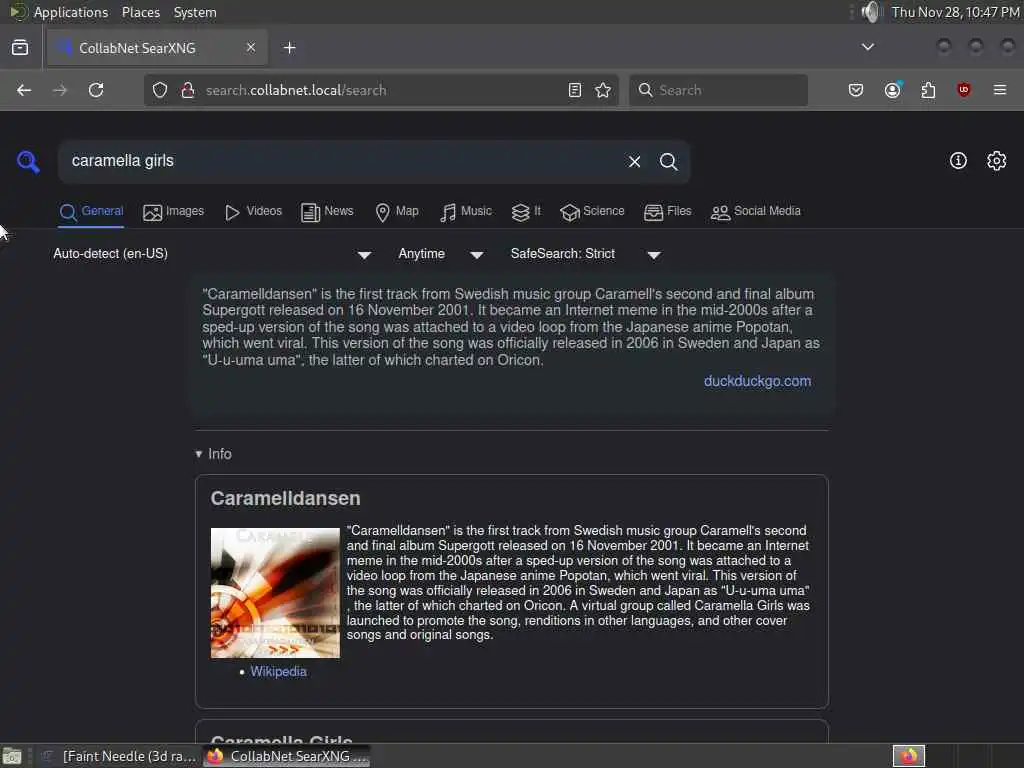Open uBlock Origin extension icon

click(964, 90)
